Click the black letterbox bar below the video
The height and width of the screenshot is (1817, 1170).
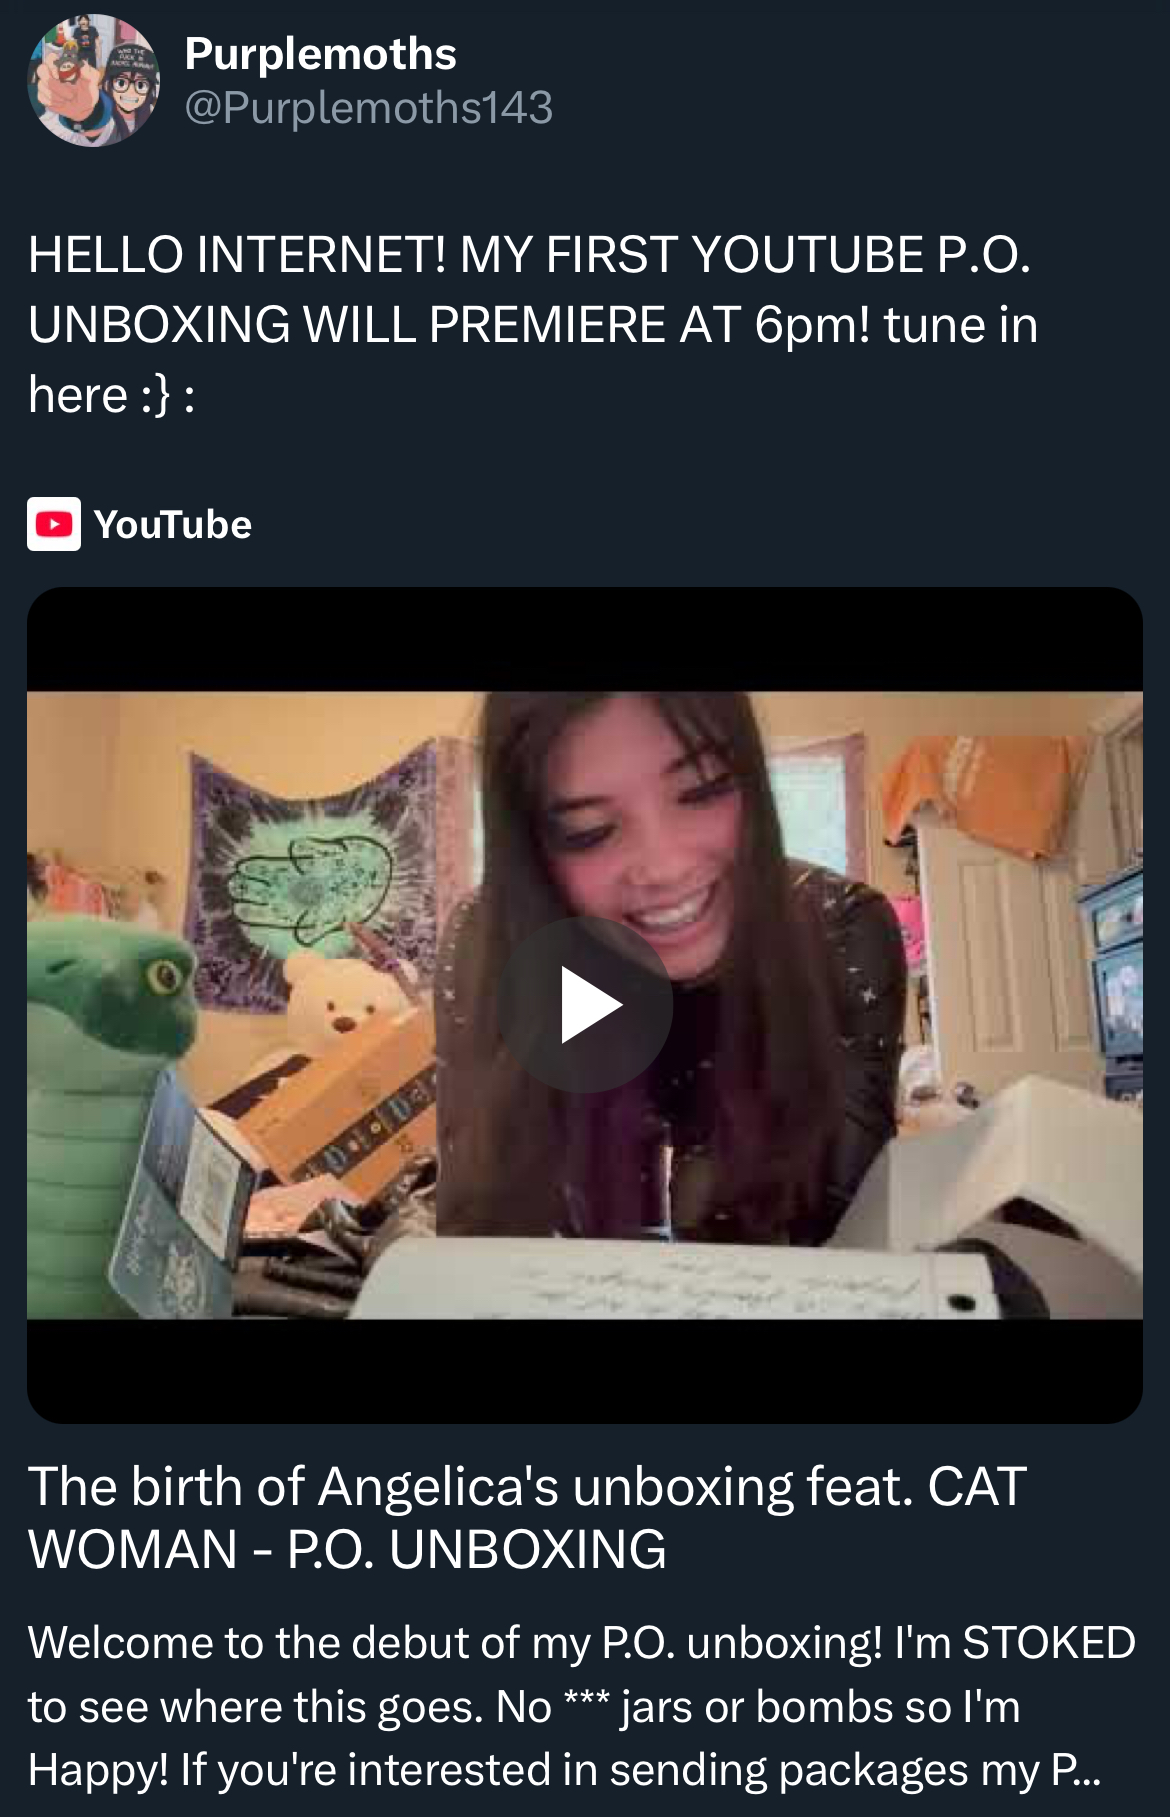[x=585, y=1371]
